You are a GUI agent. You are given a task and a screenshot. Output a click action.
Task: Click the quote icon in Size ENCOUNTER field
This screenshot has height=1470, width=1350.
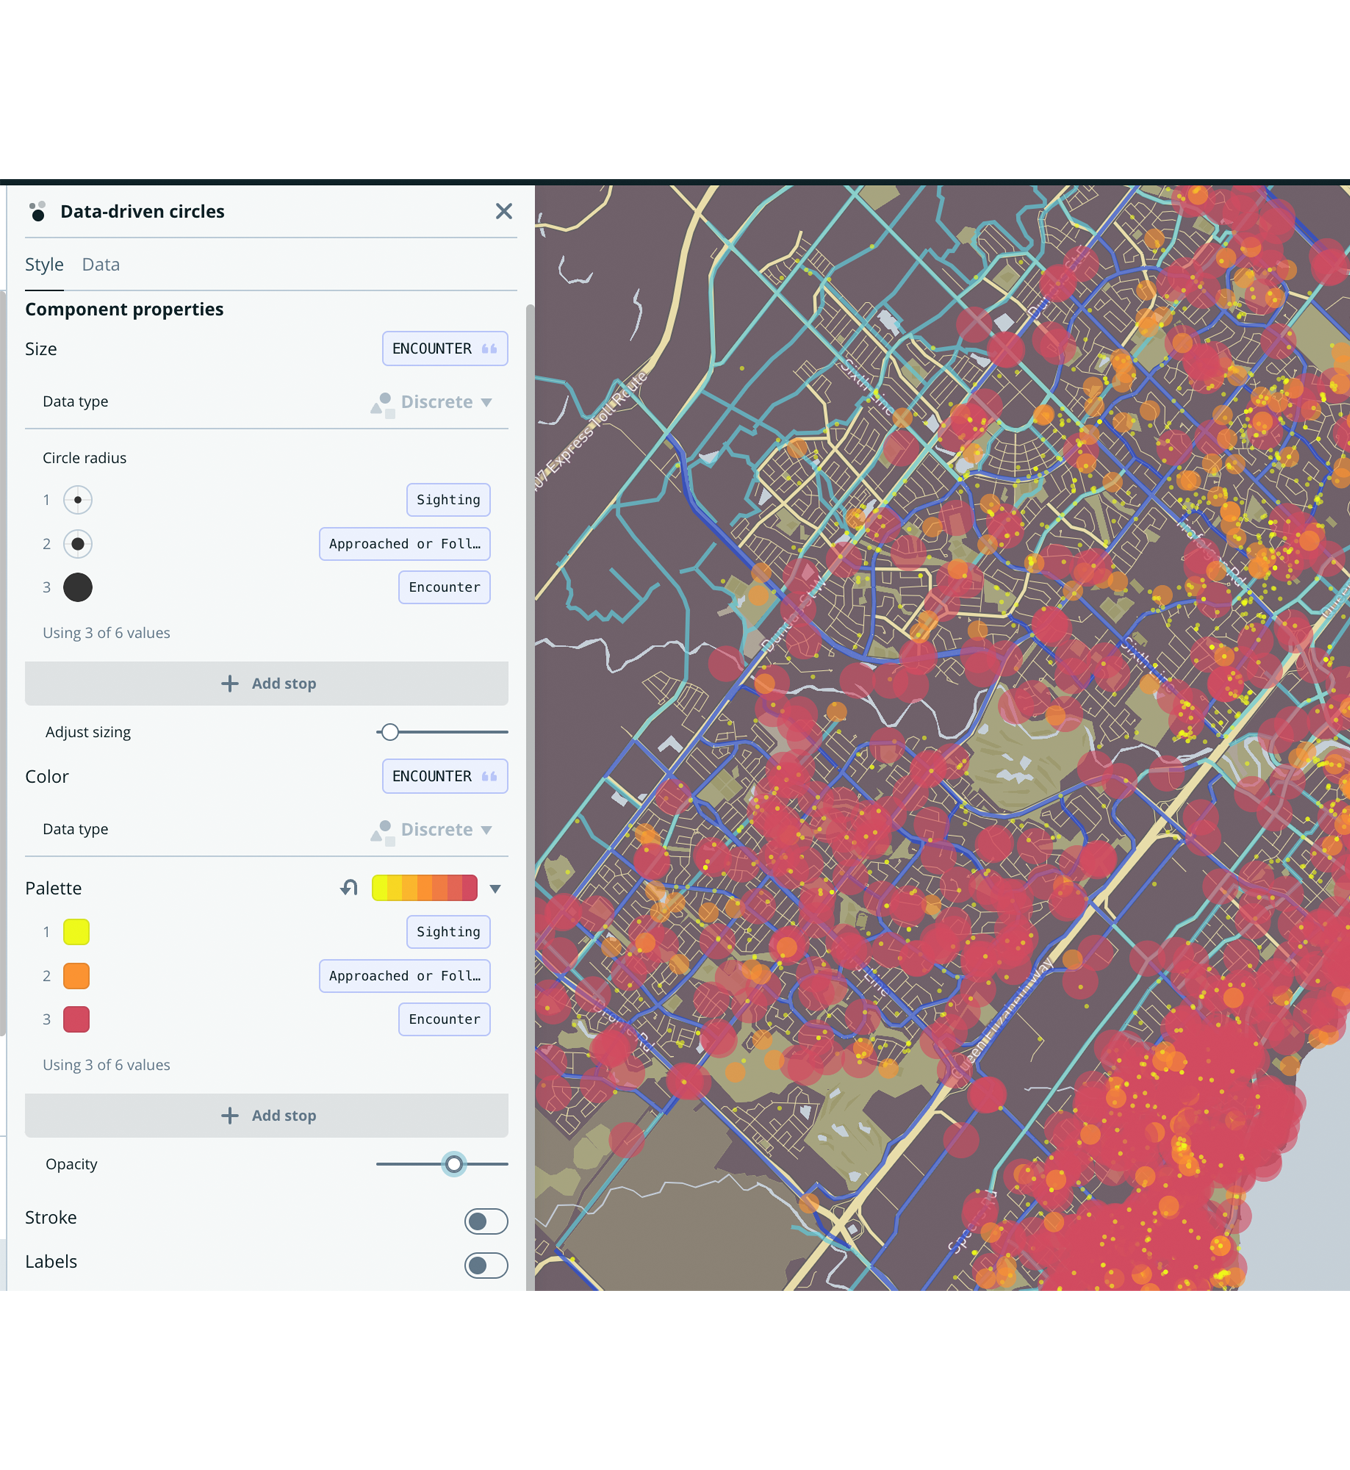(489, 349)
